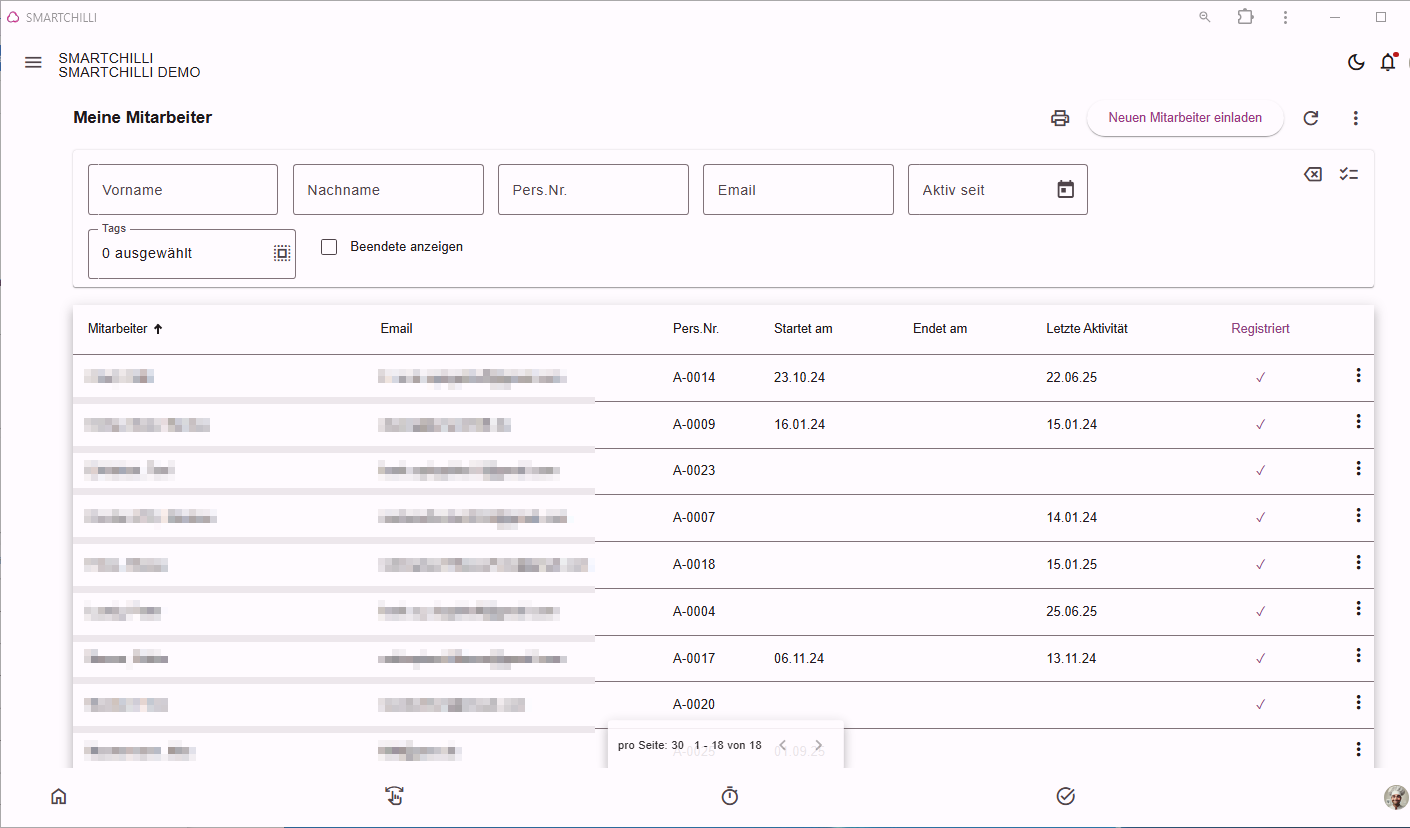
Task: Click Meine Mitarbeiter heading
Action: click(143, 118)
